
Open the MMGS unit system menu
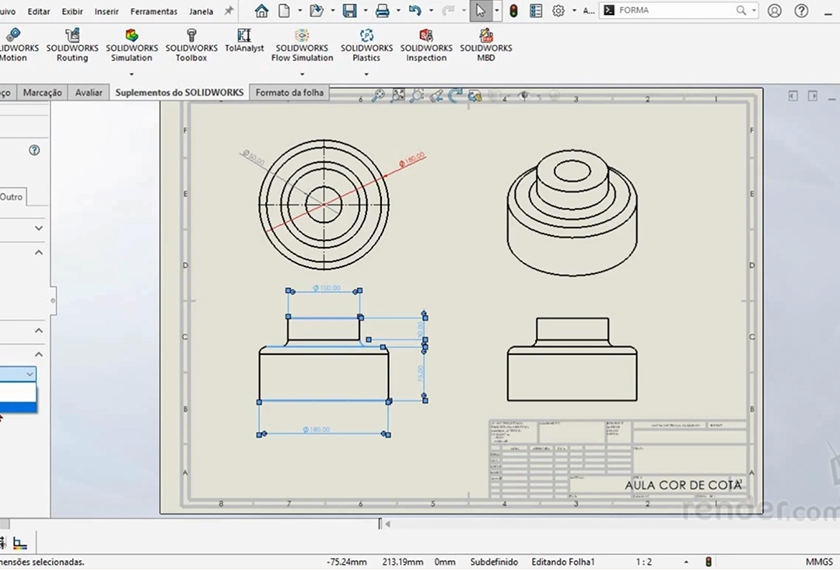pyautogui.click(x=819, y=562)
